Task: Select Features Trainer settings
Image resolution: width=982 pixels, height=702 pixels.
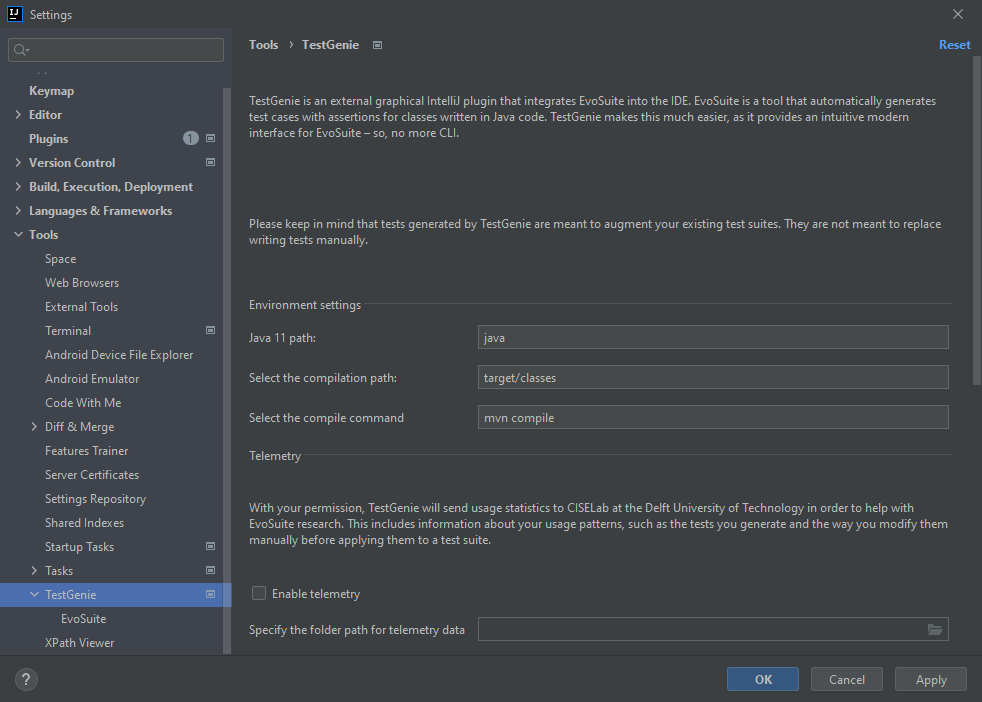Action: point(86,451)
